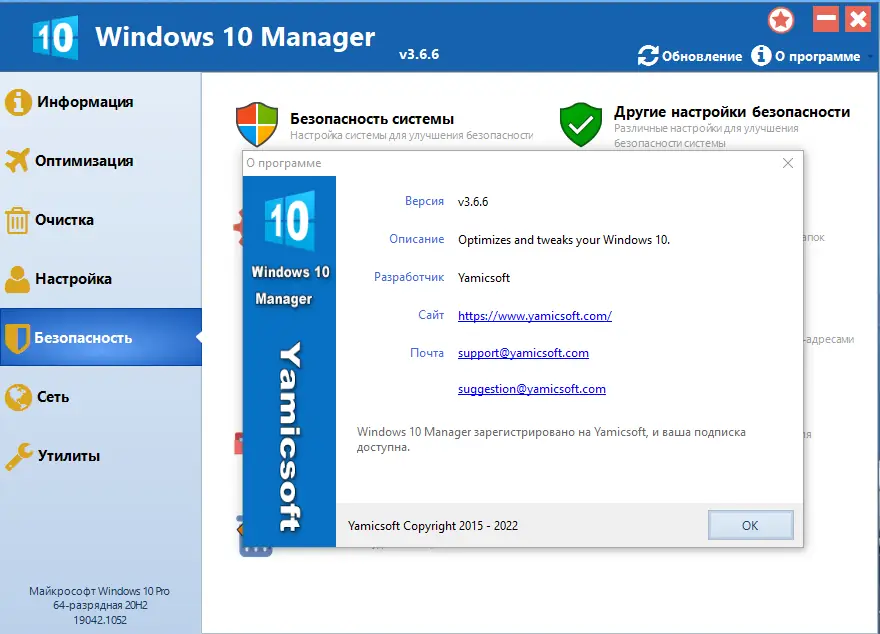Open О программе in the header

[805, 56]
